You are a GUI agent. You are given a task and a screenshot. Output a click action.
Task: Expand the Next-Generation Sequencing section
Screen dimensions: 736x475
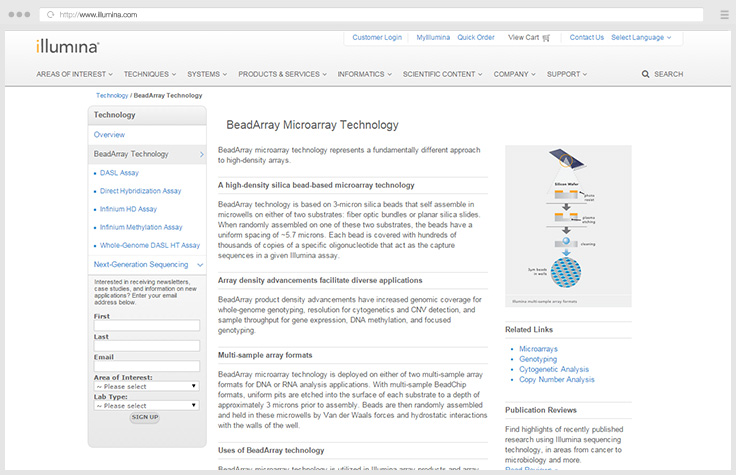201,265
